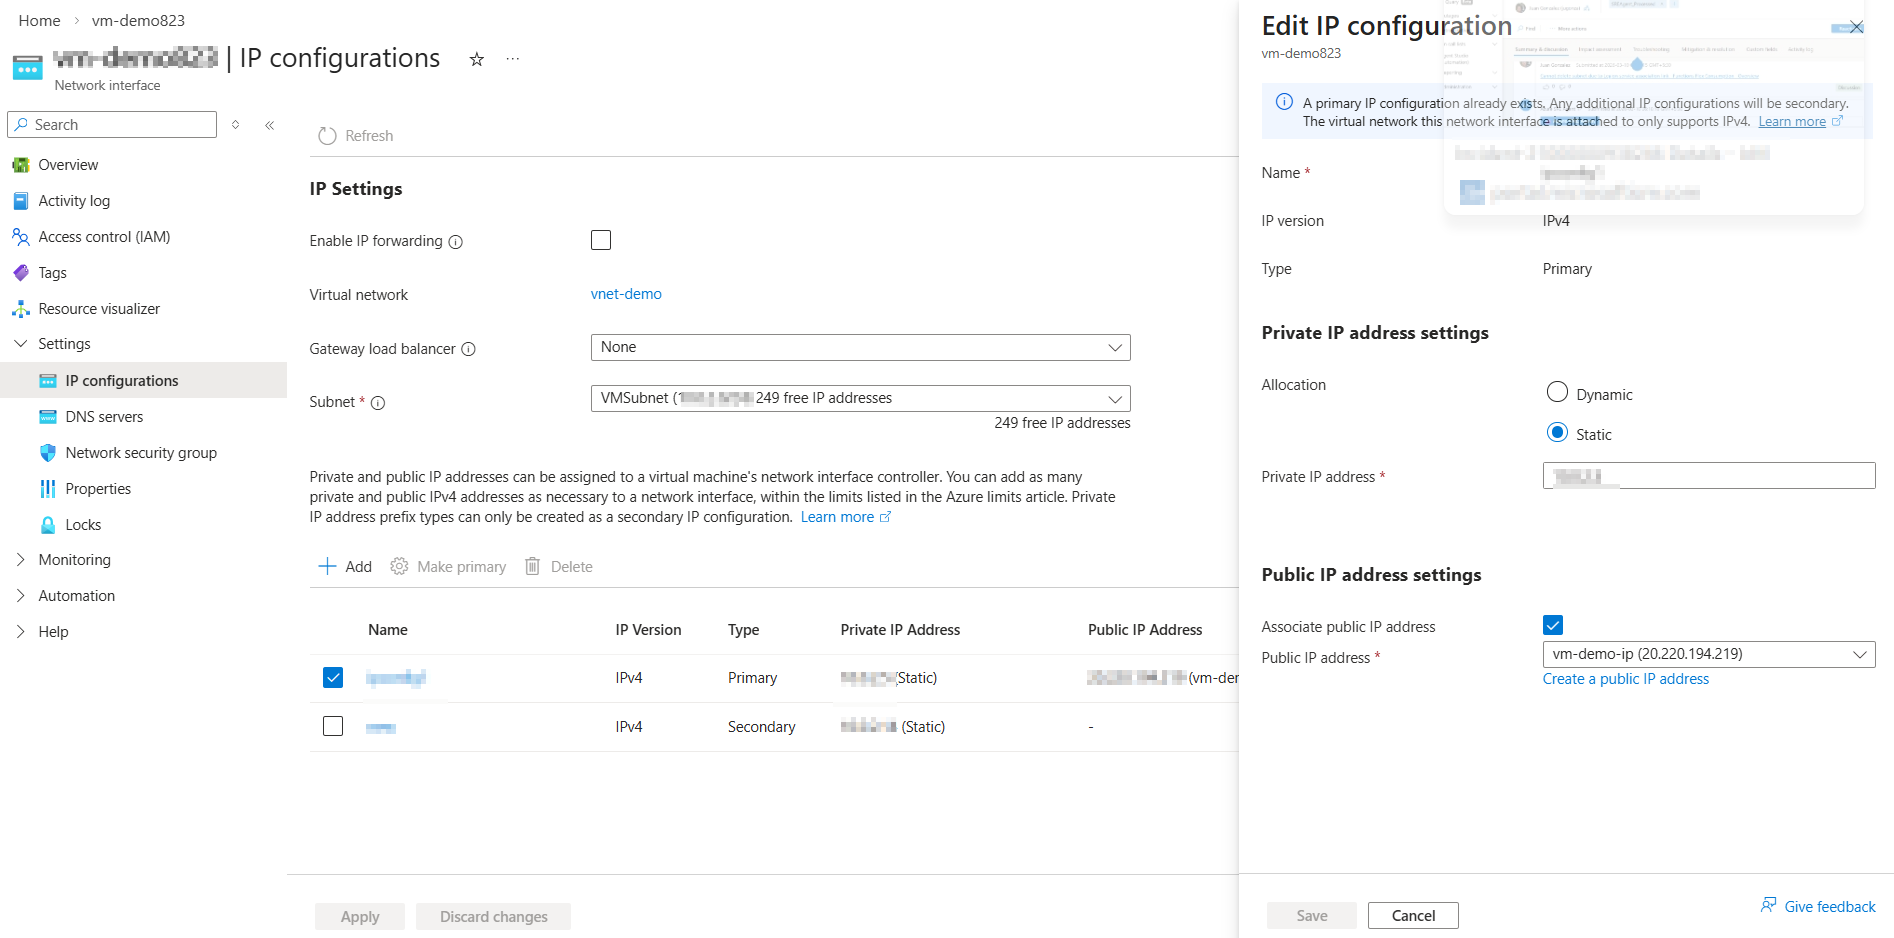1894x938 pixels.
Task: Open the secondary IP configuration name link
Action: click(381, 727)
